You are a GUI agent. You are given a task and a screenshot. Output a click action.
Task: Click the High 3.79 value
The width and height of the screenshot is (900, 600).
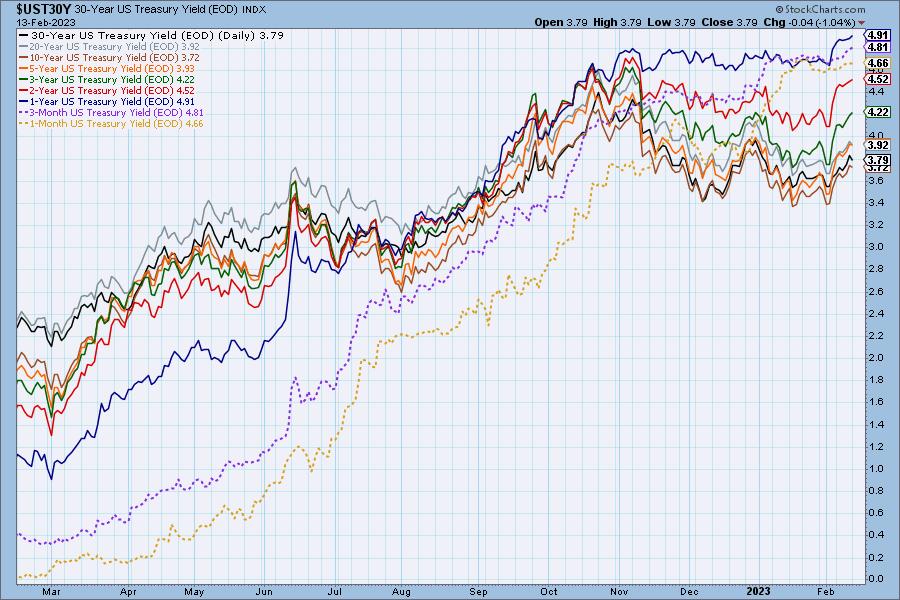(617, 22)
